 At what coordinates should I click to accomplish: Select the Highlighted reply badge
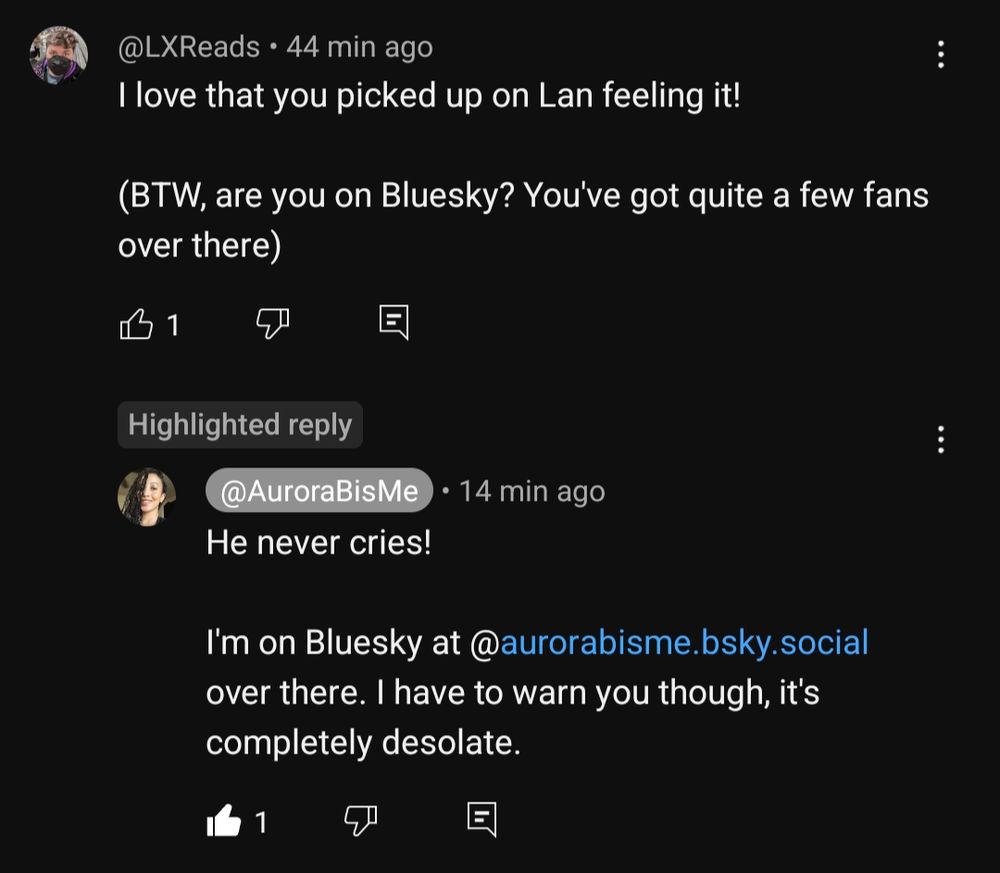coord(240,424)
